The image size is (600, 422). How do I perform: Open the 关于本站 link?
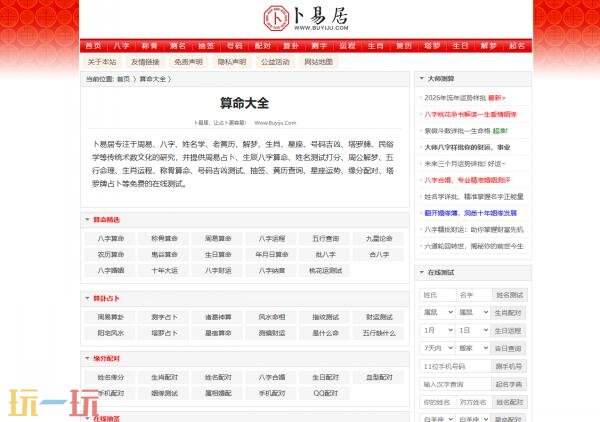click(x=102, y=62)
